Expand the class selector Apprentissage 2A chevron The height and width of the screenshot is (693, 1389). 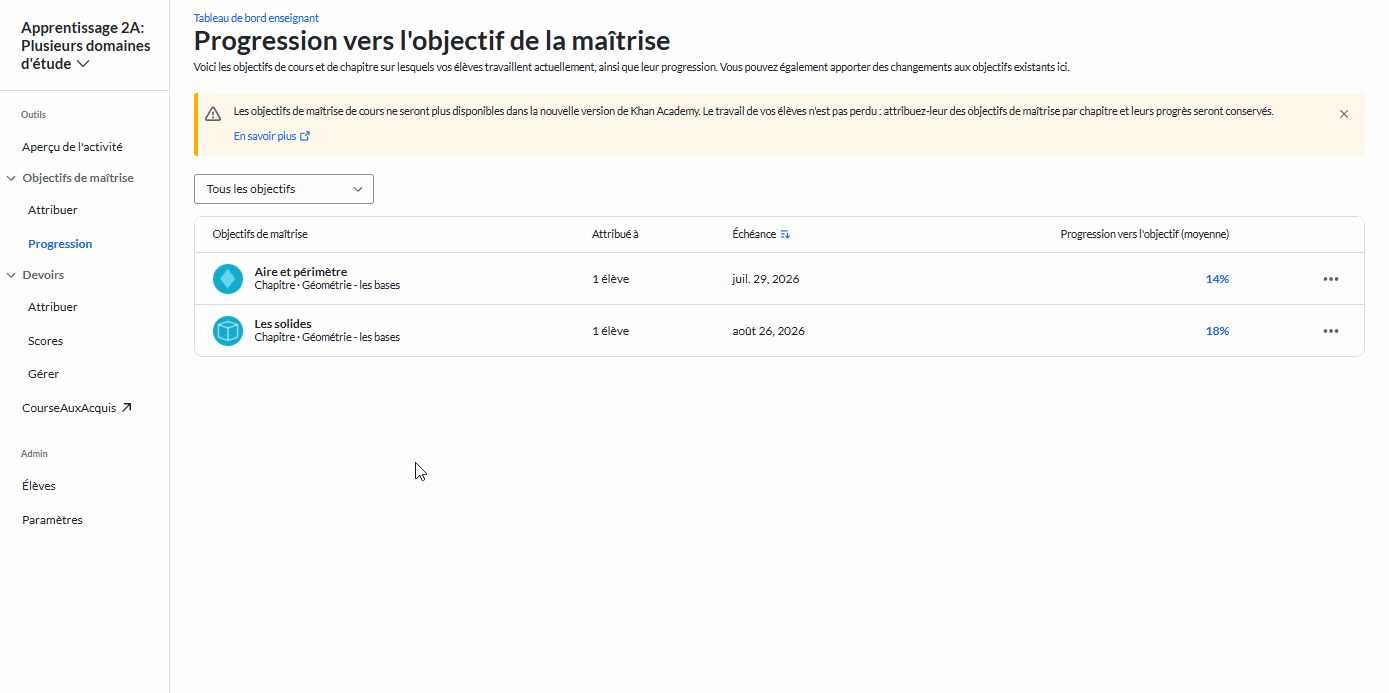(x=84, y=64)
